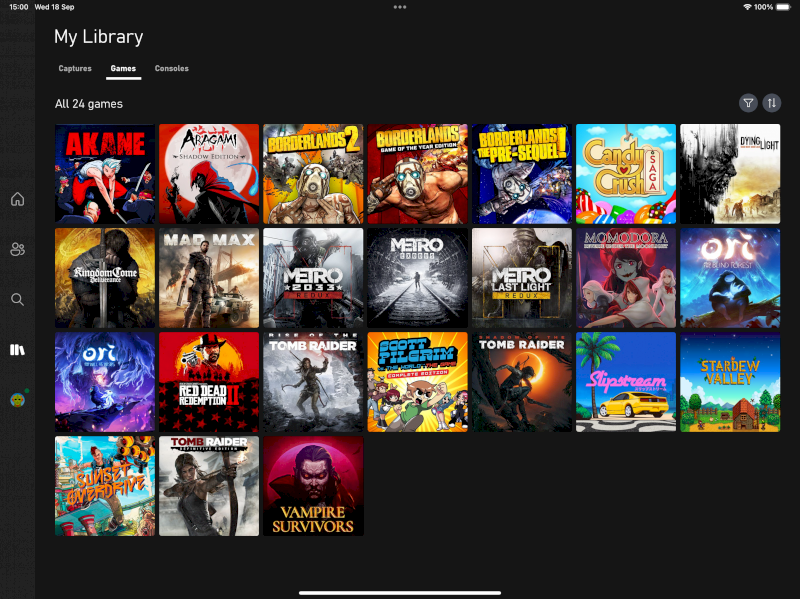The image size is (800, 599).
Task: Open Rise of the Tomb Raider tile
Action: tap(313, 382)
